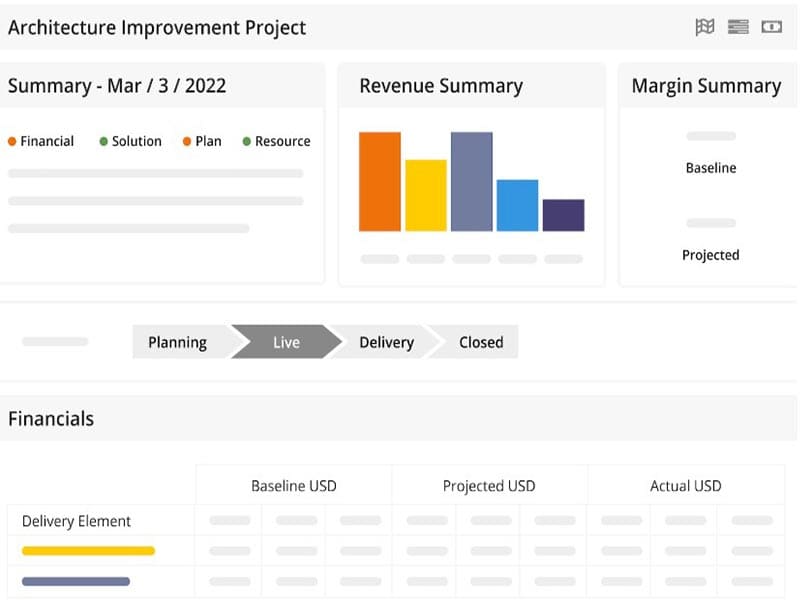Viewport: 800px width, 600px height.
Task: Click the green Resource status dot
Action: point(247,142)
